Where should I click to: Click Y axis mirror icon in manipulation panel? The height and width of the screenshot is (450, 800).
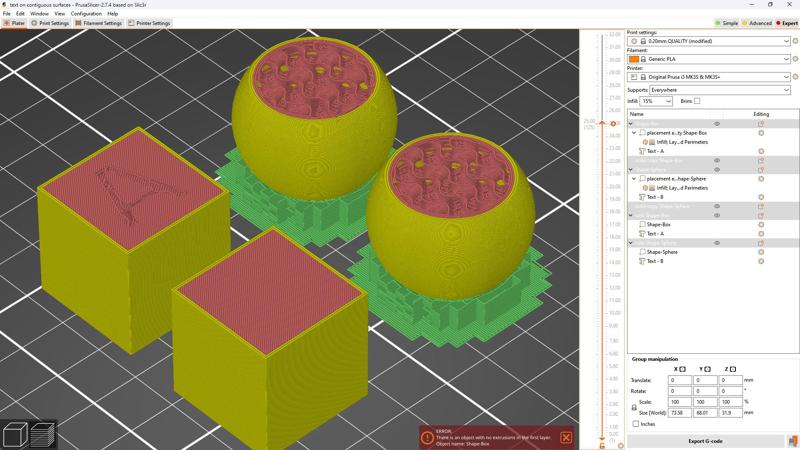pyautogui.click(x=708, y=369)
